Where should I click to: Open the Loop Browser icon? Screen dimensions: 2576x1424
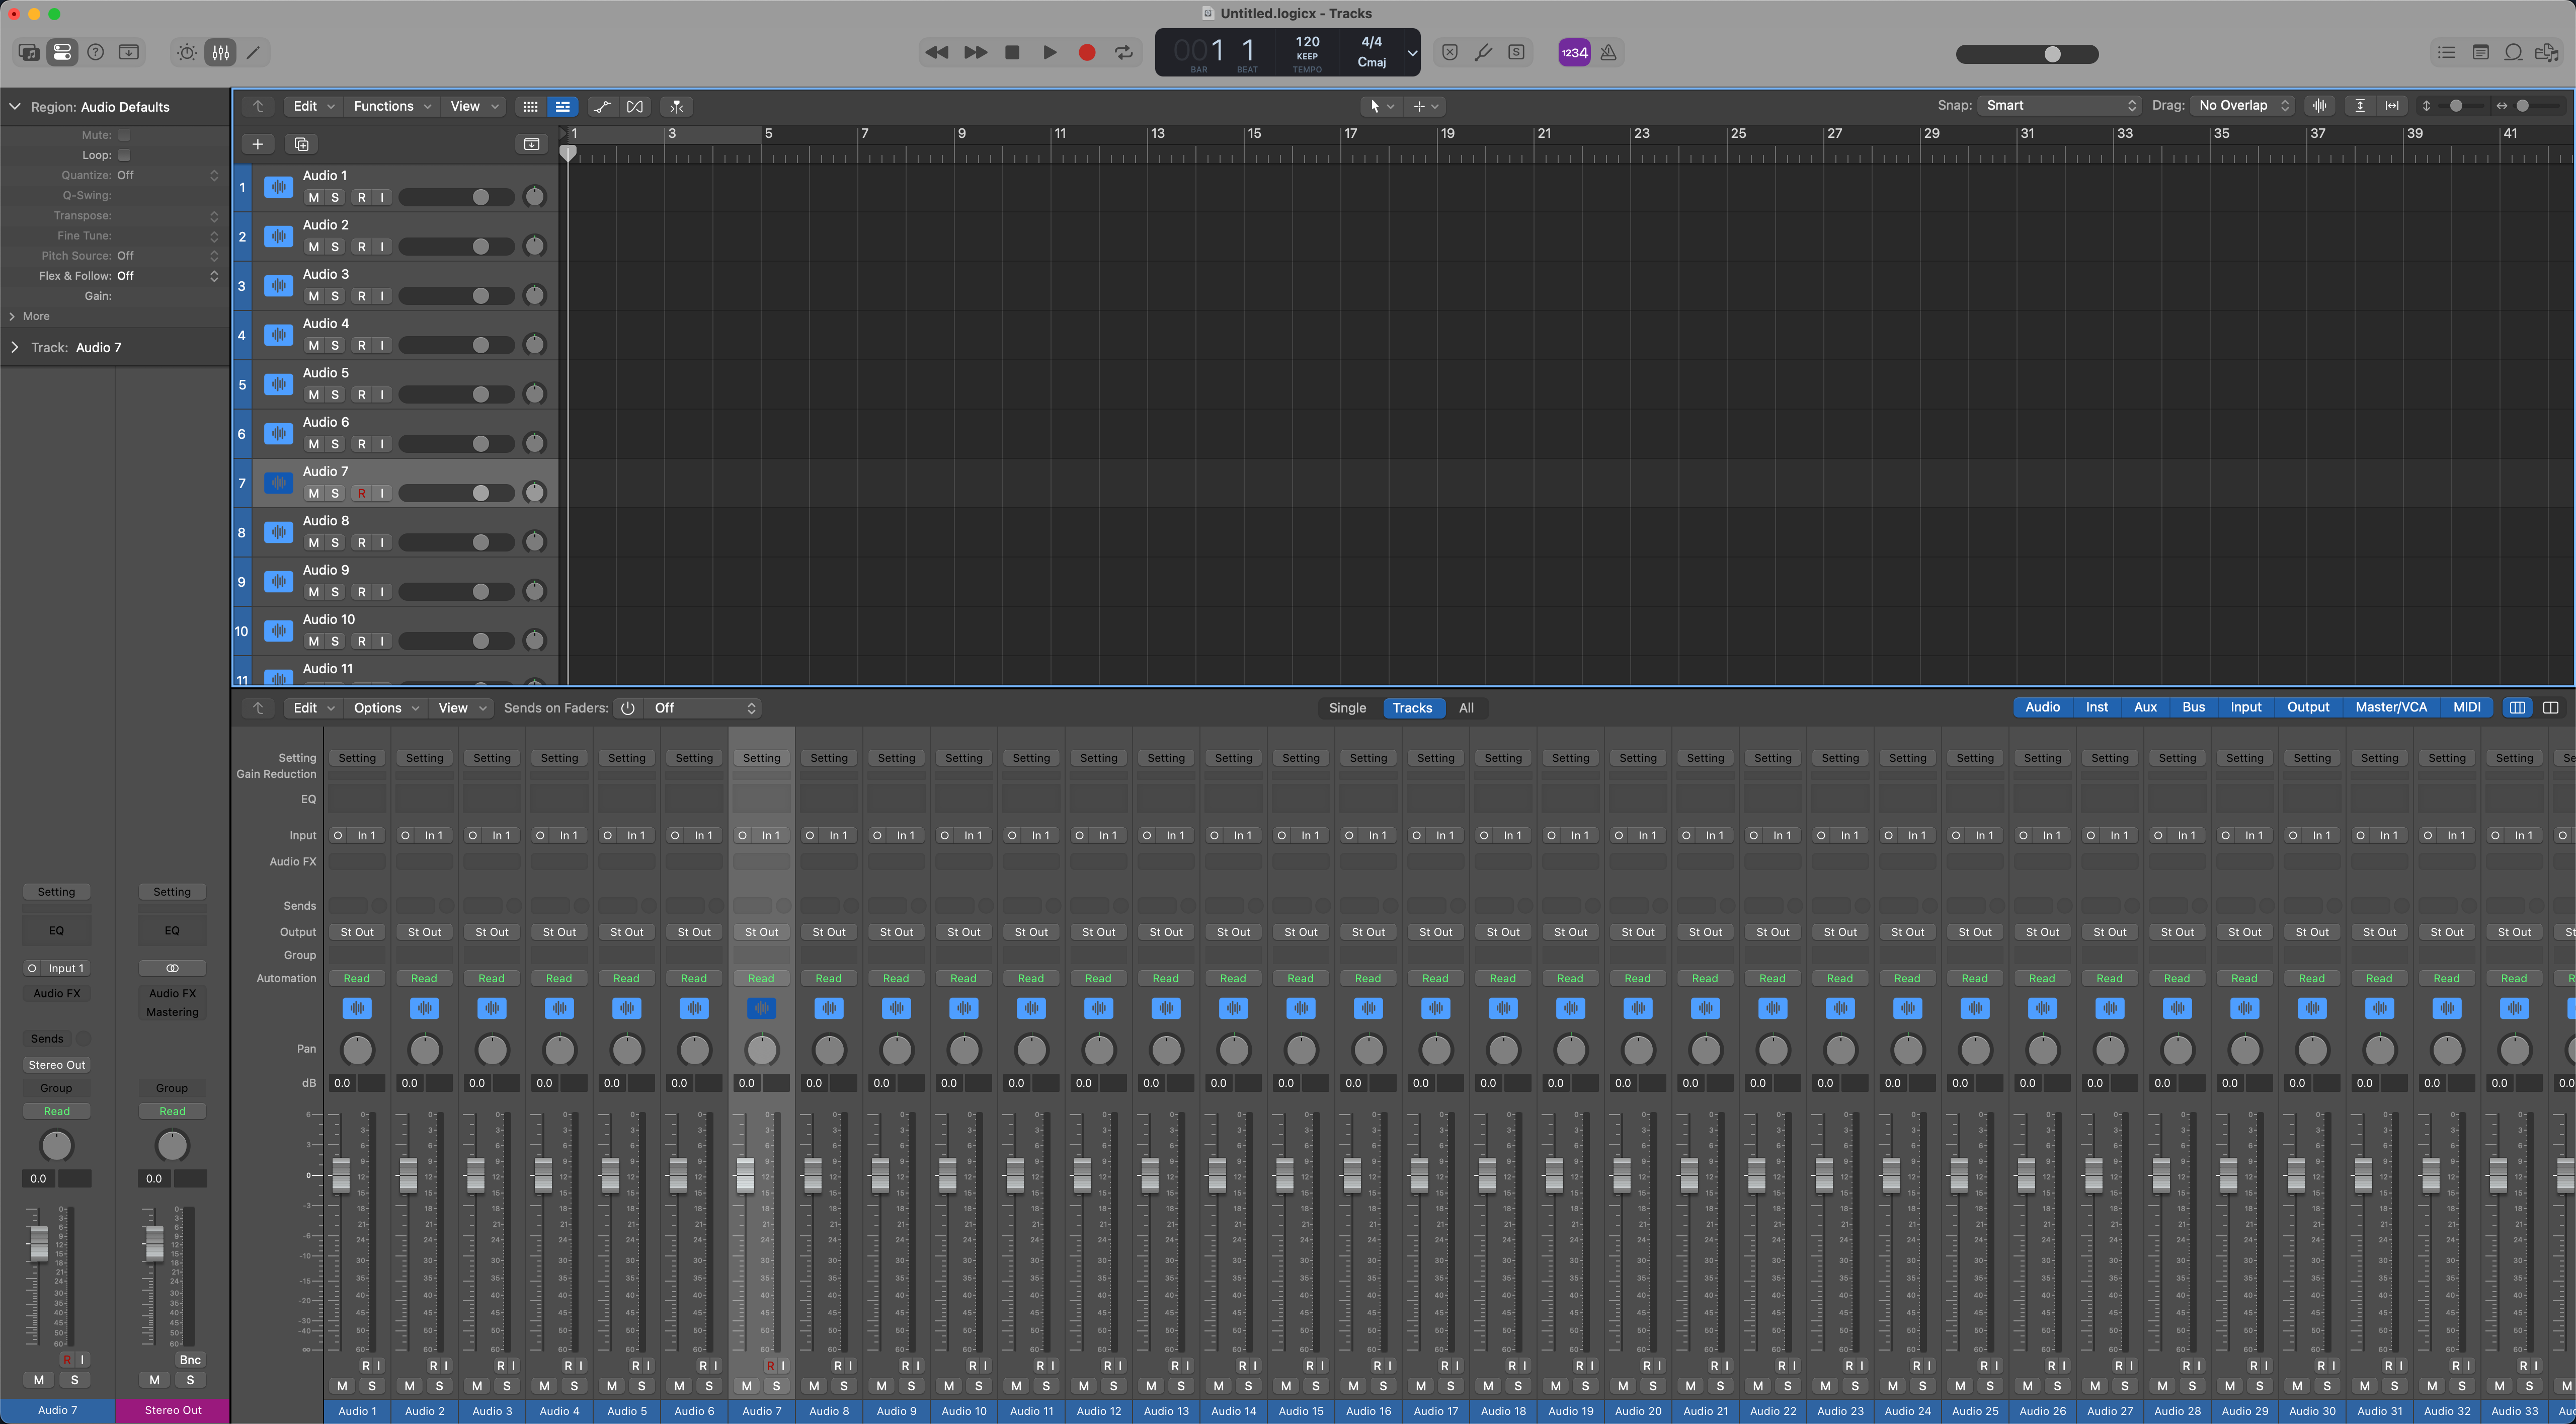(x=2513, y=52)
